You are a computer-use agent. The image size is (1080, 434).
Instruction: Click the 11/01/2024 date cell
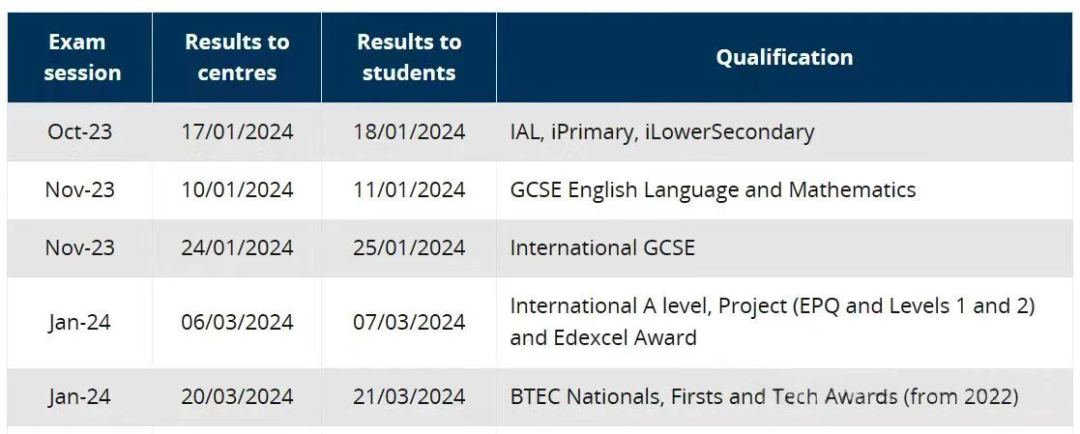[408, 190]
